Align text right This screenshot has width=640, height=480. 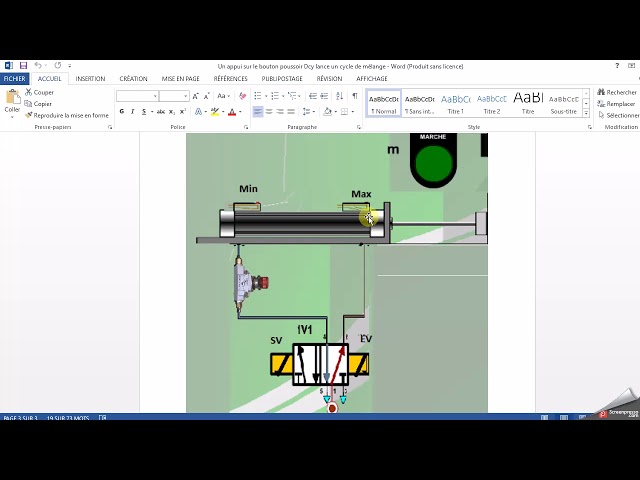click(280, 111)
